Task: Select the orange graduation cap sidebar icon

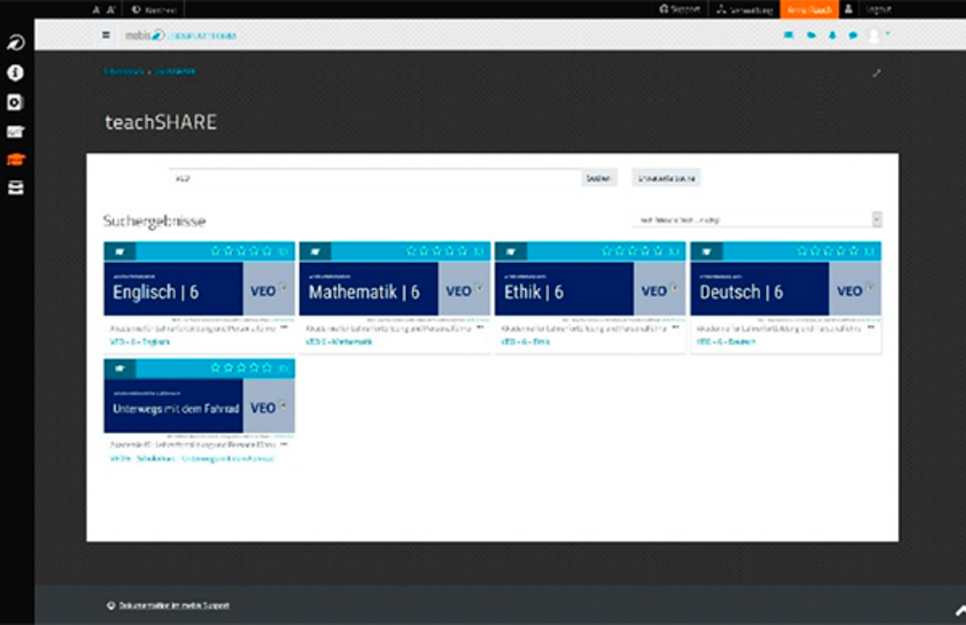Action: [x=15, y=159]
